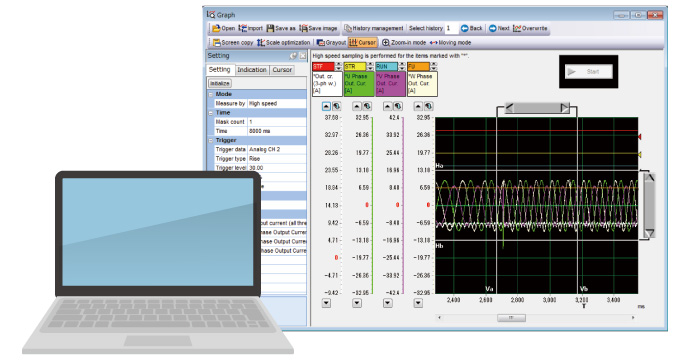This screenshot has width=690, height=360.
Task: Run Scale optimization
Action: click(x=283, y=43)
